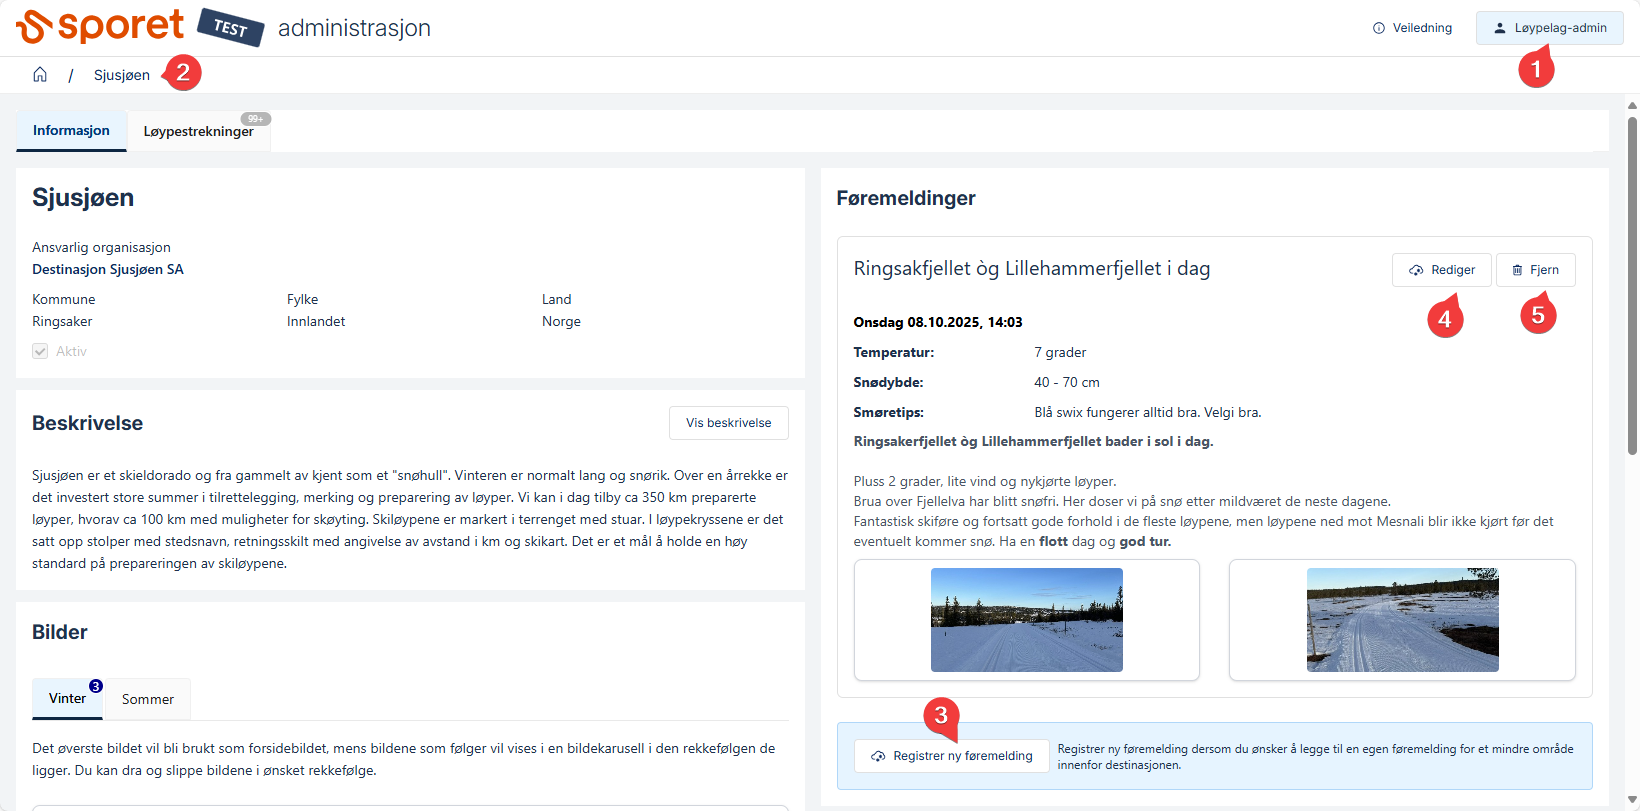This screenshot has height=811, width=1640.
Task: Click the 'Innlandet' fylke value
Action: 316,321
